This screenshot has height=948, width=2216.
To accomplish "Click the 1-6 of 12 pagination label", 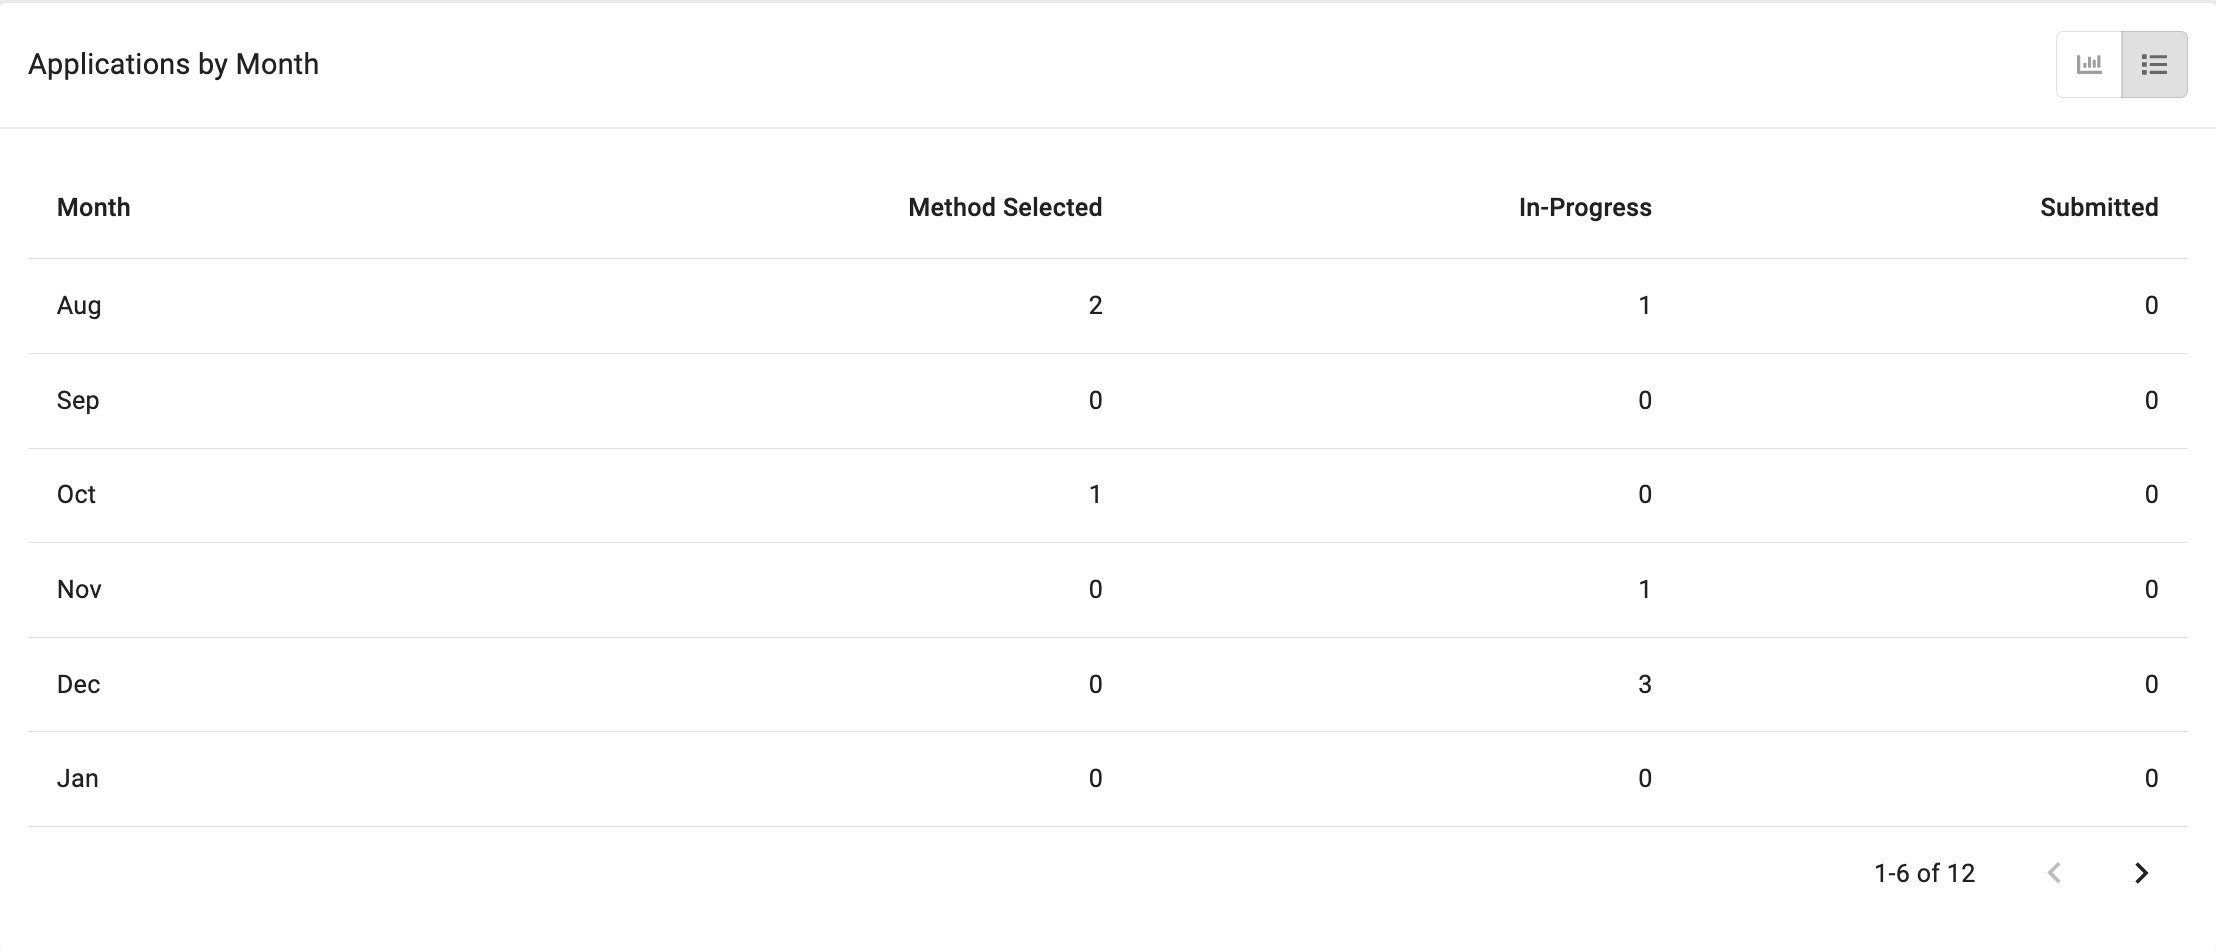I will coord(1924,873).
